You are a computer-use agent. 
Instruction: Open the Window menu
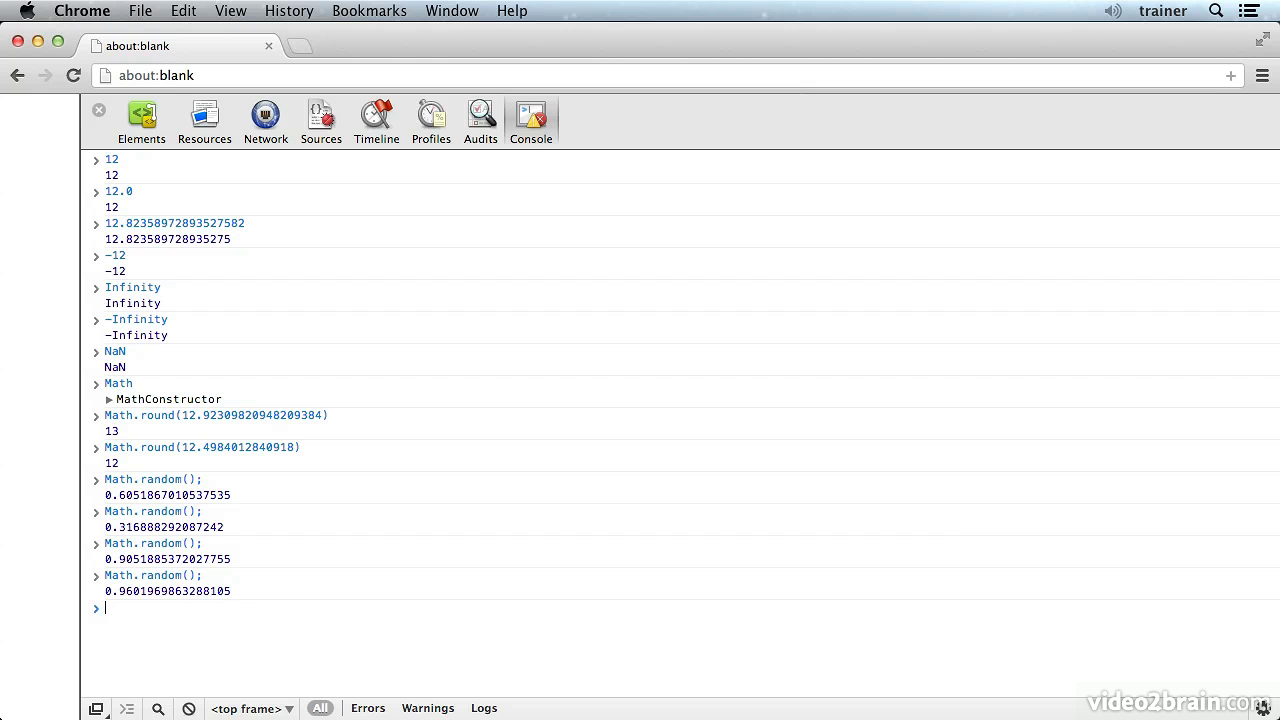click(452, 11)
